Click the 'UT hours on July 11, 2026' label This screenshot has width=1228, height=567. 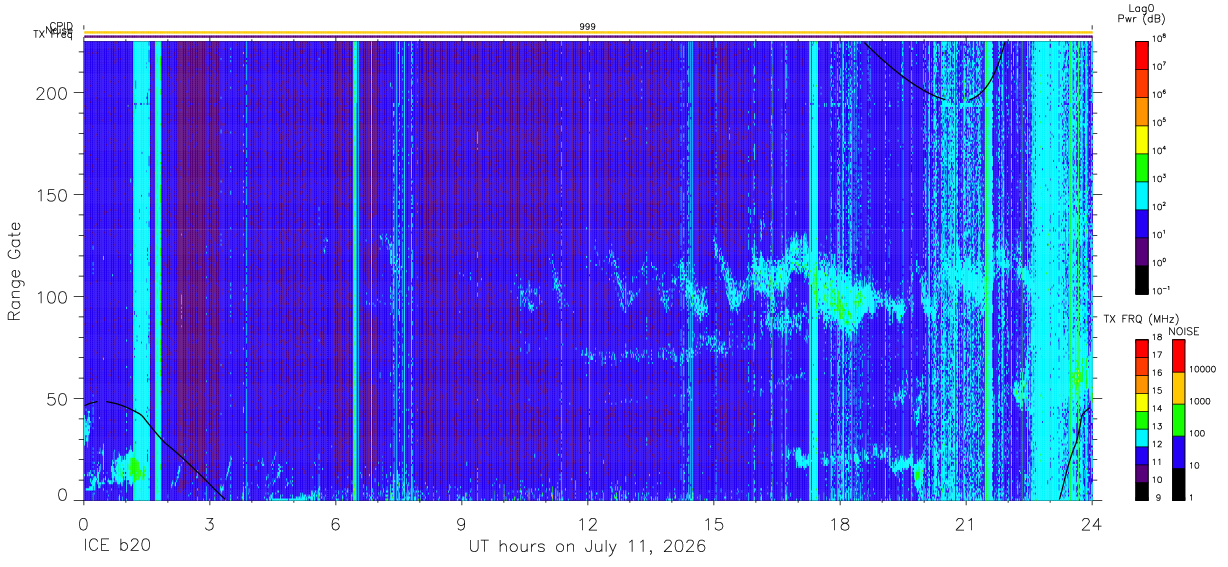(587, 548)
